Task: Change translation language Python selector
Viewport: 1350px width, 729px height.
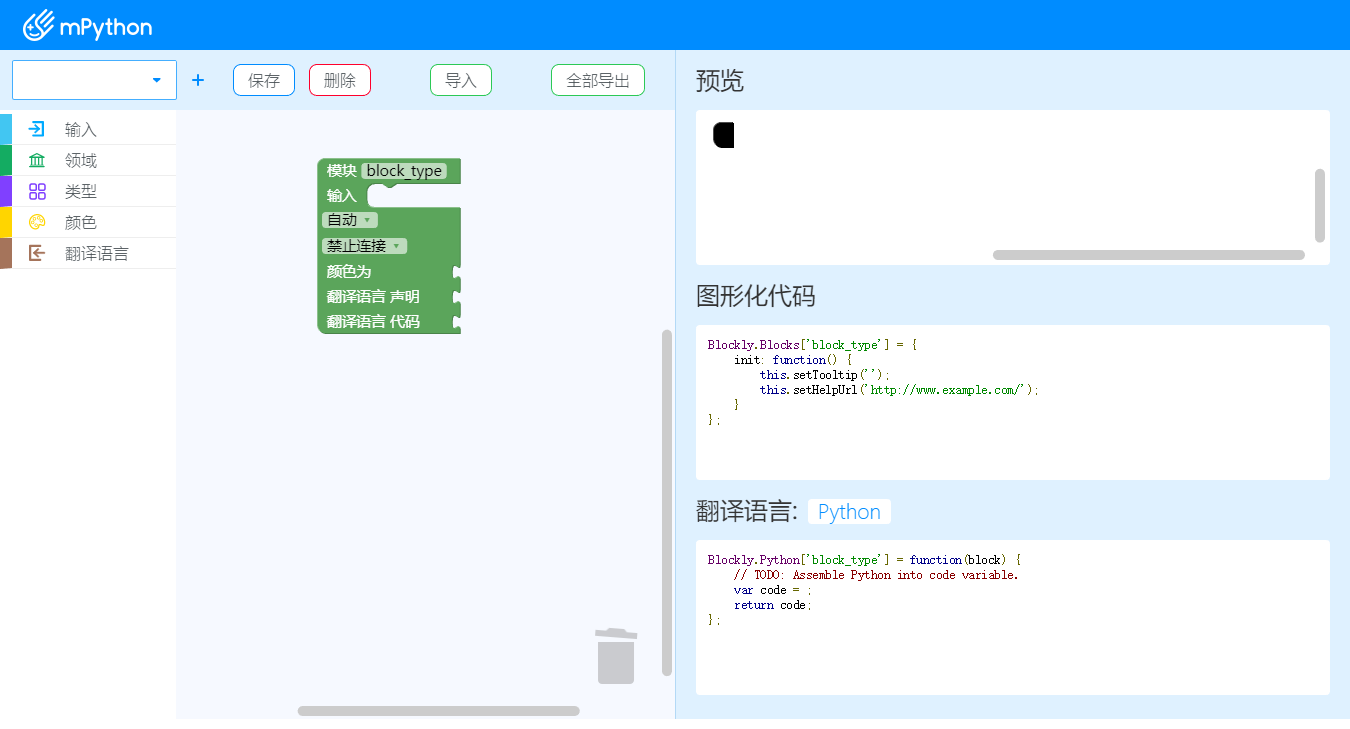Action: (849, 512)
